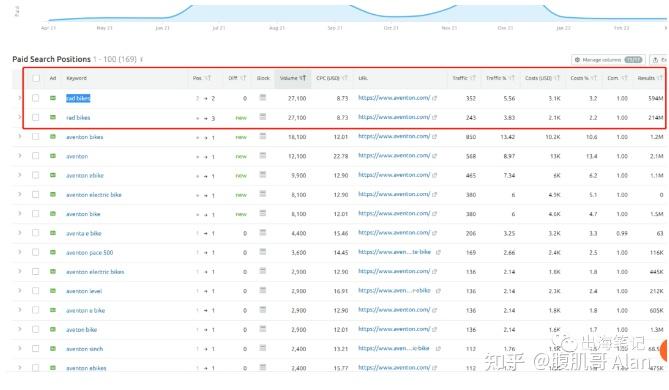Click the ad icon in aventon pace 500 row
This screenshot has height=390, width=669.
click(53, 252)
